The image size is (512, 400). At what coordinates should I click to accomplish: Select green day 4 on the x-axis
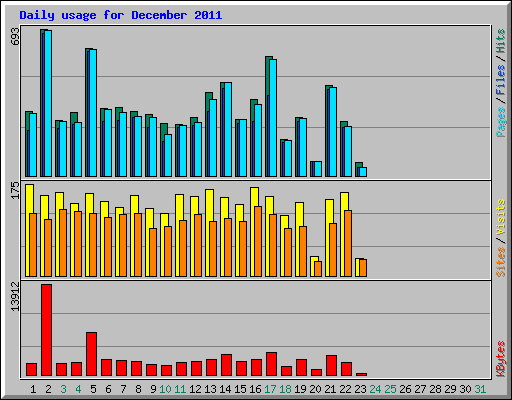point(78,389)
